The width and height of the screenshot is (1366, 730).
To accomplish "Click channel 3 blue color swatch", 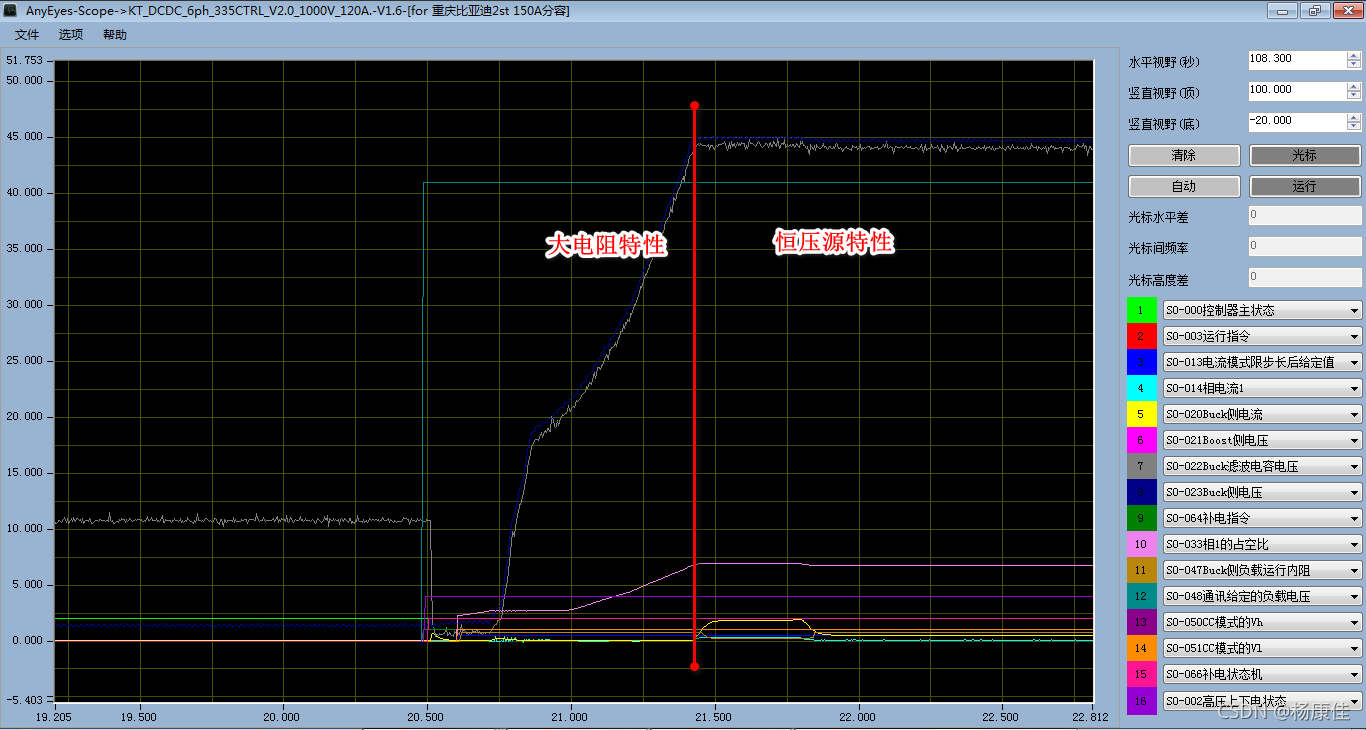I will (x=1142, y=362).
